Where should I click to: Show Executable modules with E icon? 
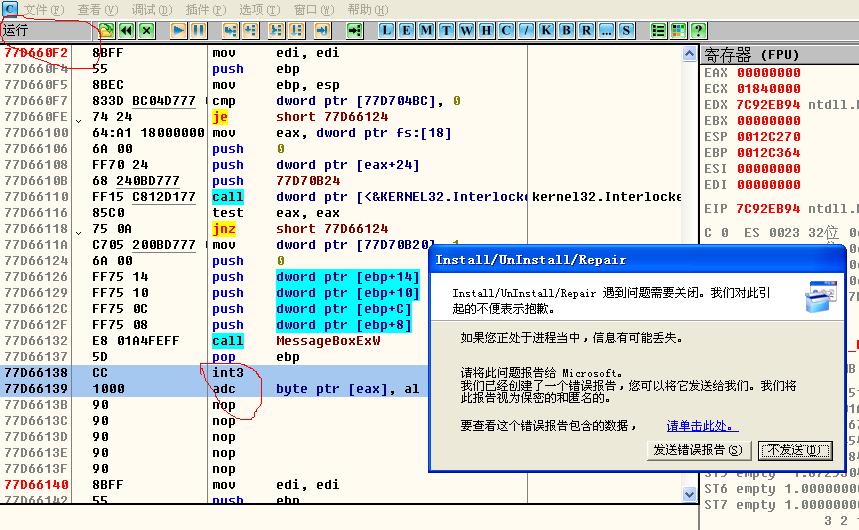coord(406,30)
